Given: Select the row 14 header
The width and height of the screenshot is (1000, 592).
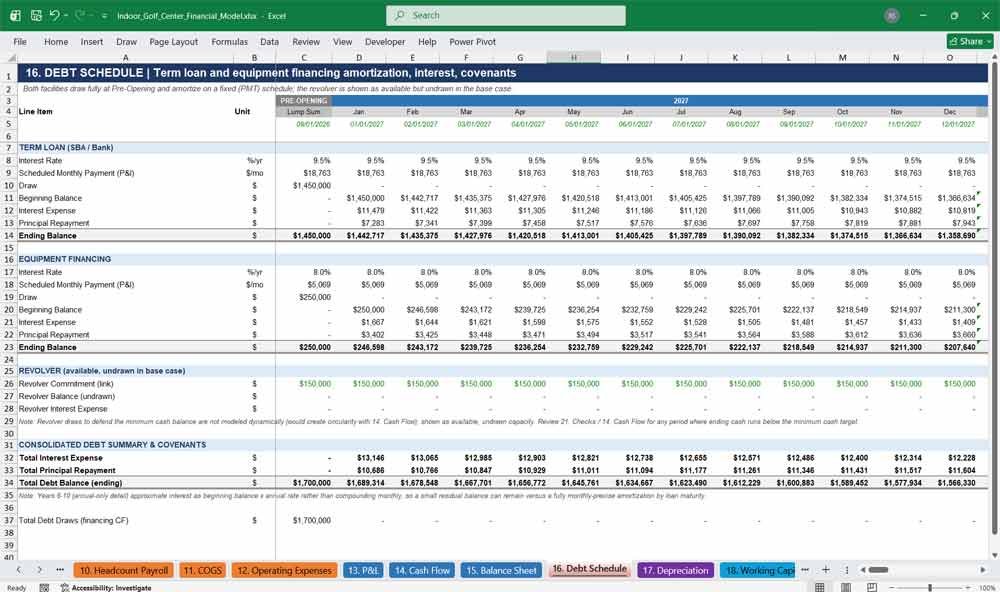Looking at the screenshot, I should coord(9,235).
